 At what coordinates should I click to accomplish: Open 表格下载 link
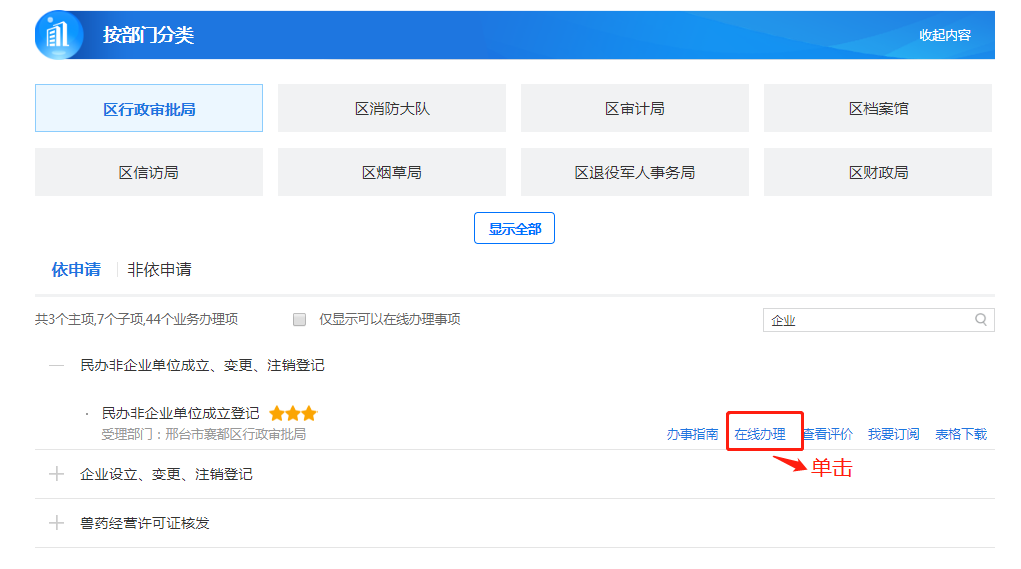[x=960, y=434]
